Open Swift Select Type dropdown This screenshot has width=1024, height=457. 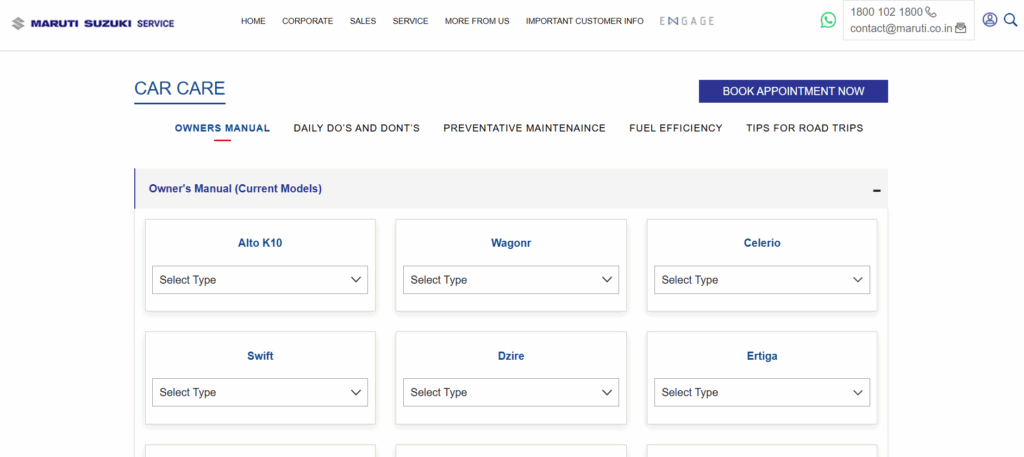(260, 392)
